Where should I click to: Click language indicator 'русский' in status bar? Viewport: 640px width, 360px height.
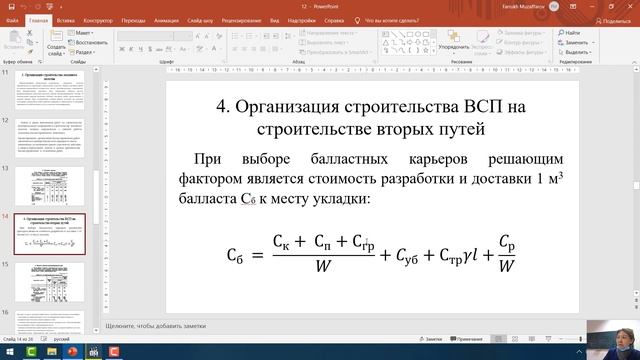[x=62, y=339]
